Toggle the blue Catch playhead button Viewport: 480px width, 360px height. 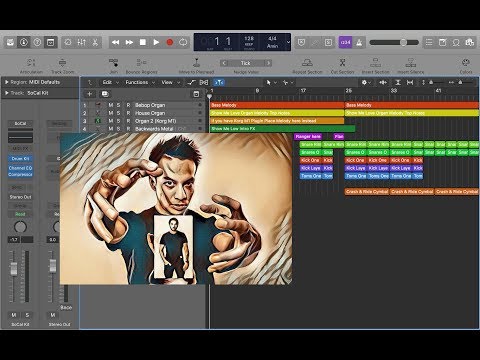[x=219, y=82]
